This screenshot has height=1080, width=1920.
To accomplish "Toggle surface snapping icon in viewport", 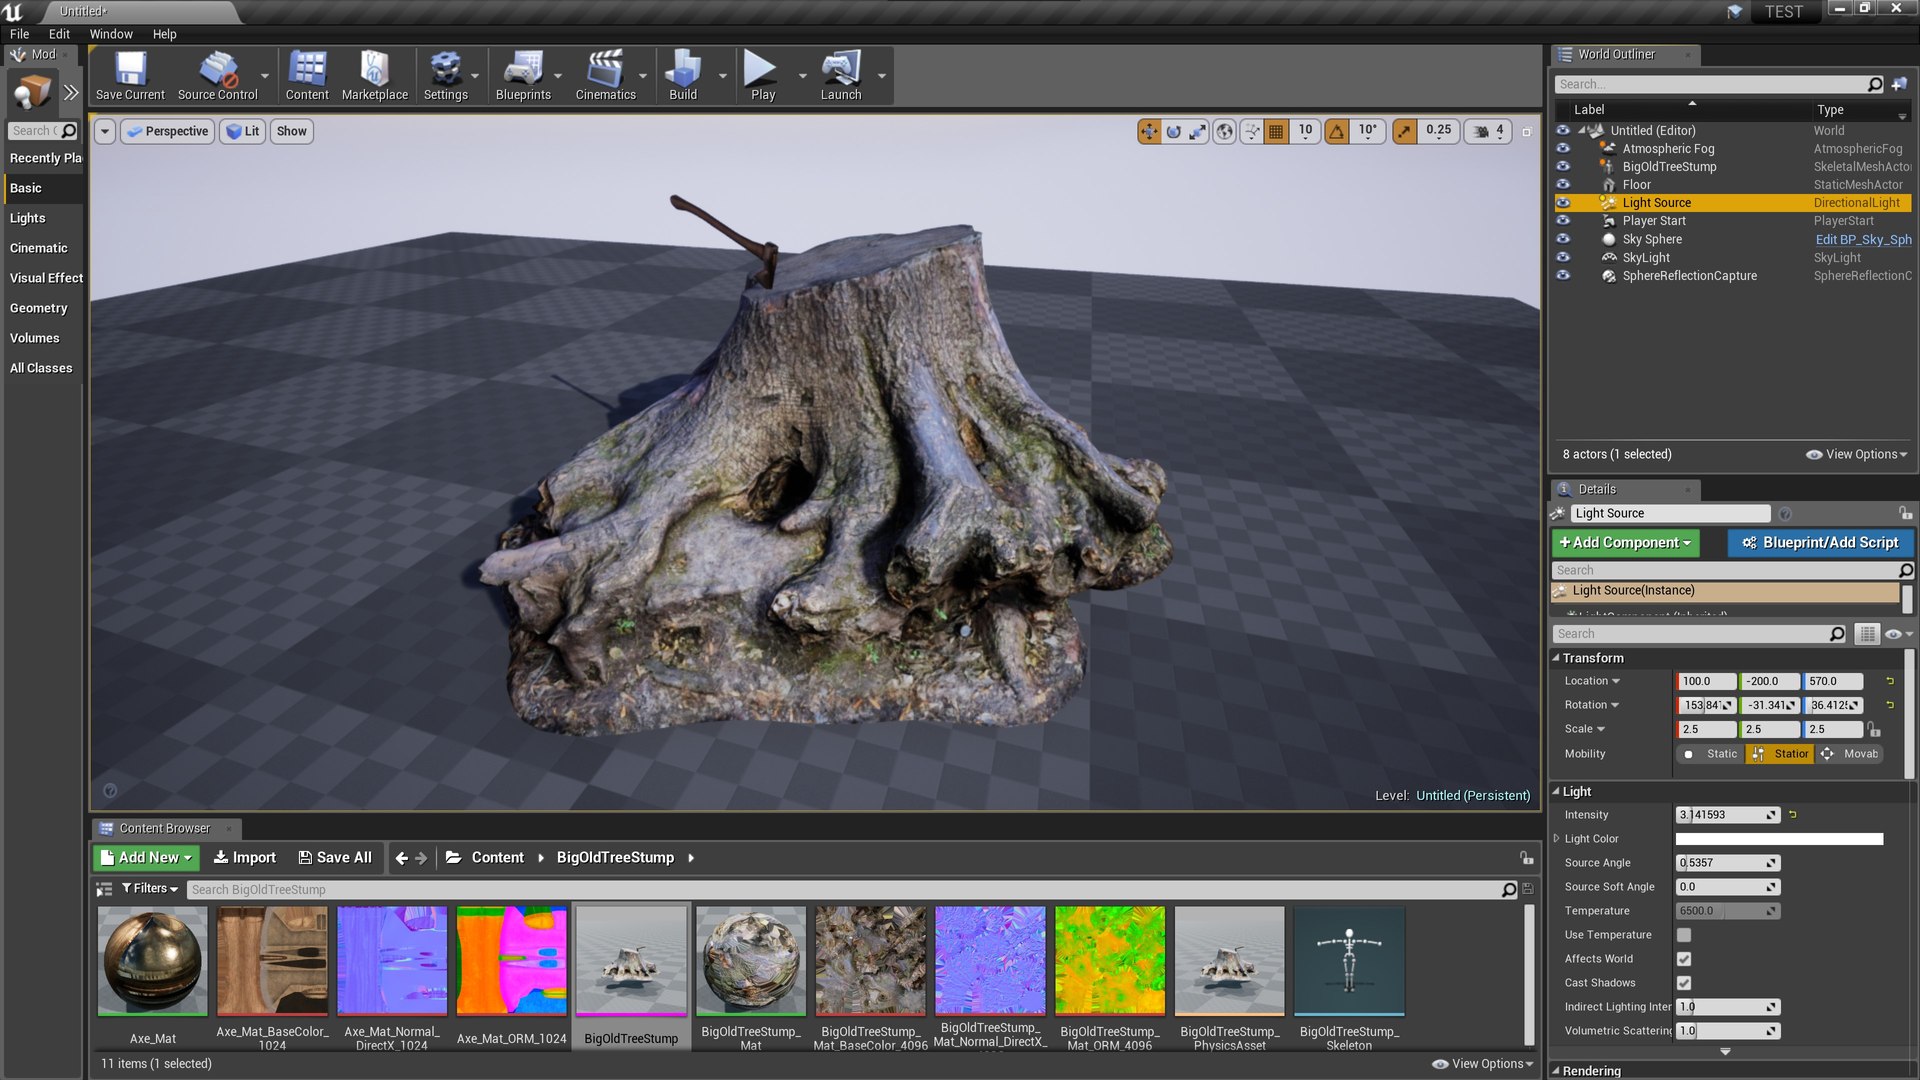I will point(1252,131).
